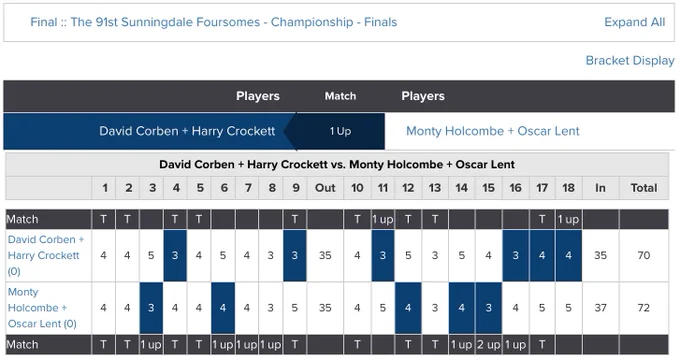Open the Bracket Display view

click(x=630, y=60)
